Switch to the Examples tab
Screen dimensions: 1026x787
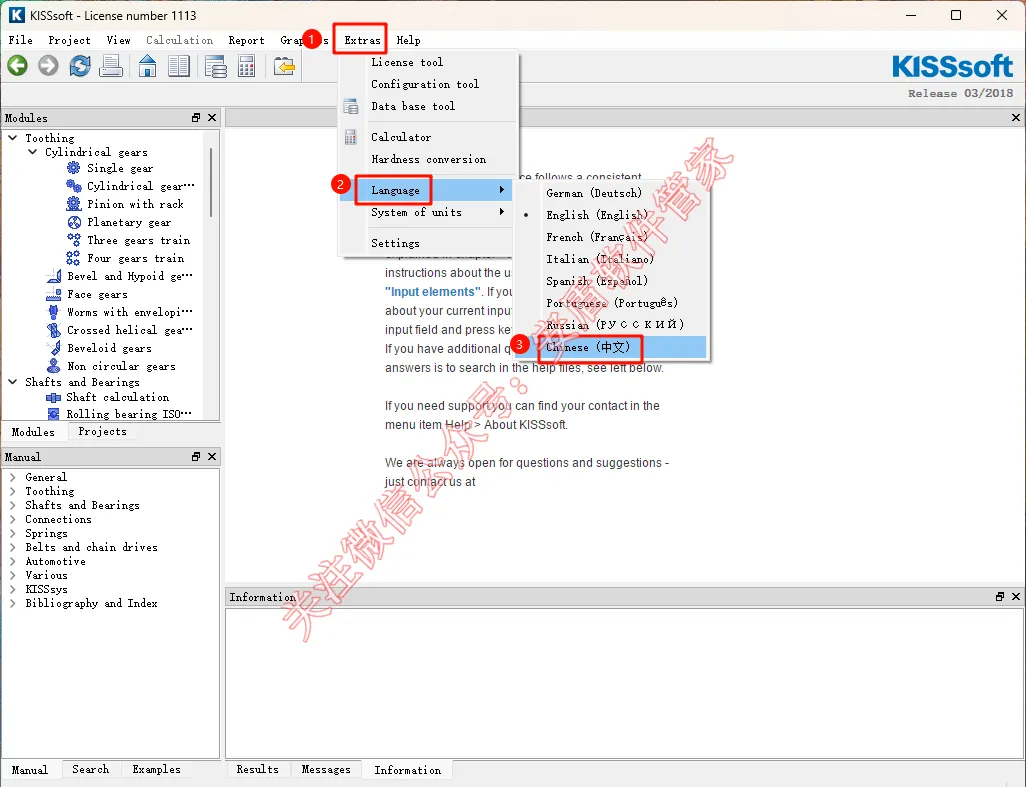[156, 769]
